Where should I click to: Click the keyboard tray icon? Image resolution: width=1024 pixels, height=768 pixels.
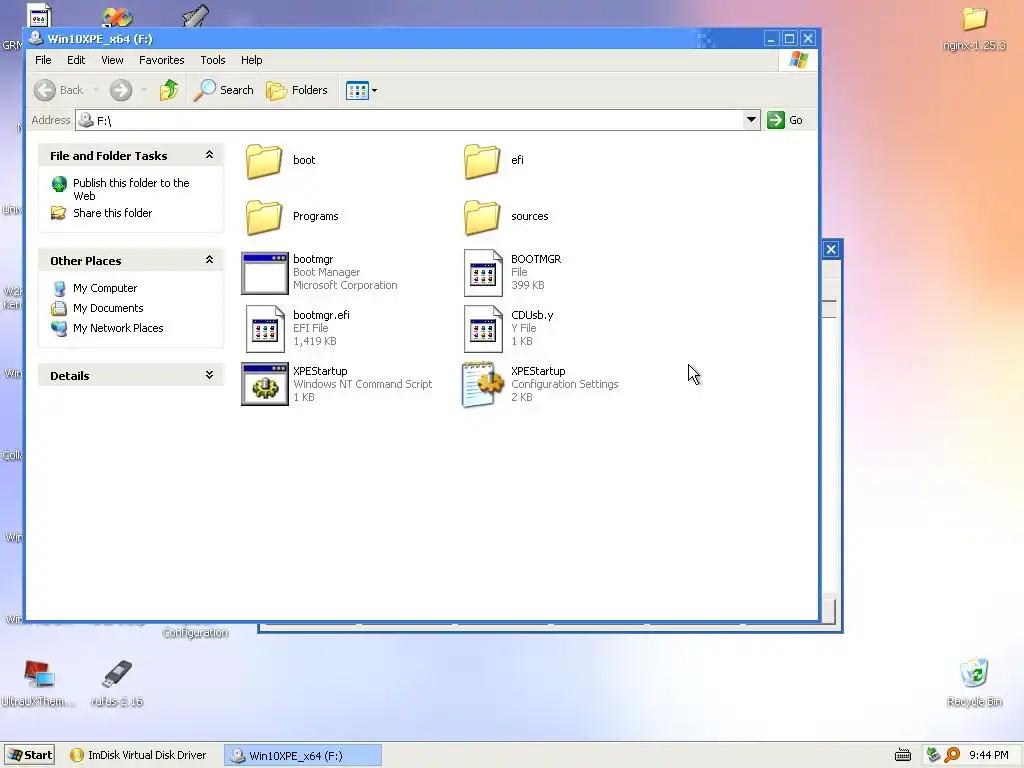coord(903,755)
